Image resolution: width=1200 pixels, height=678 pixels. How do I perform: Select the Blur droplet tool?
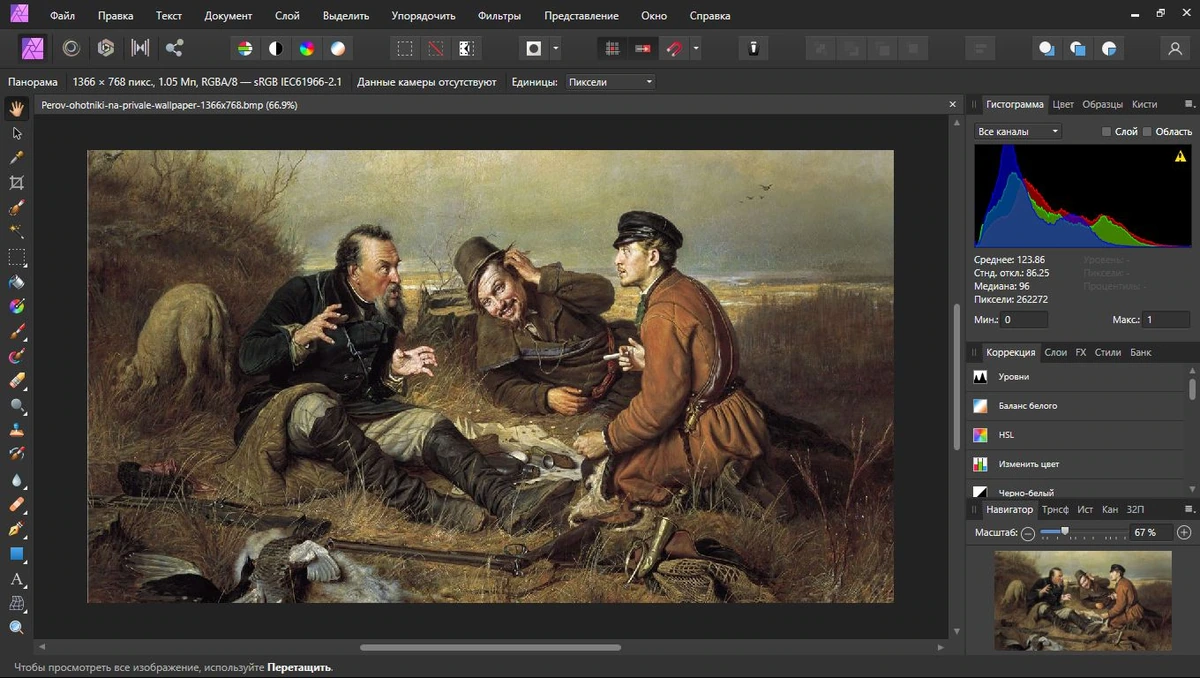(16, 480)
